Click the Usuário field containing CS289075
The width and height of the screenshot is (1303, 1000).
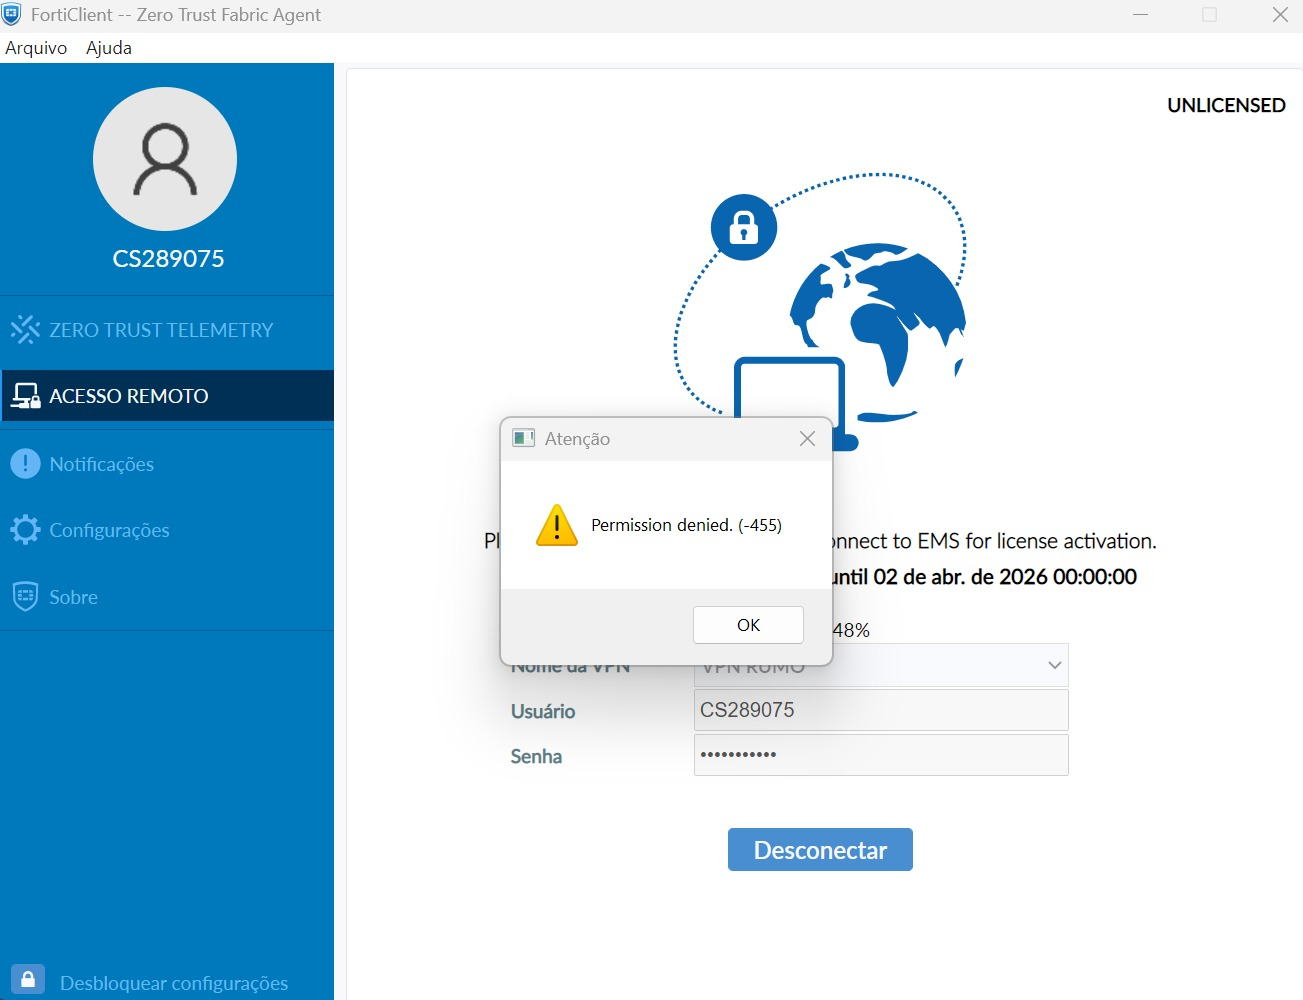881,710
